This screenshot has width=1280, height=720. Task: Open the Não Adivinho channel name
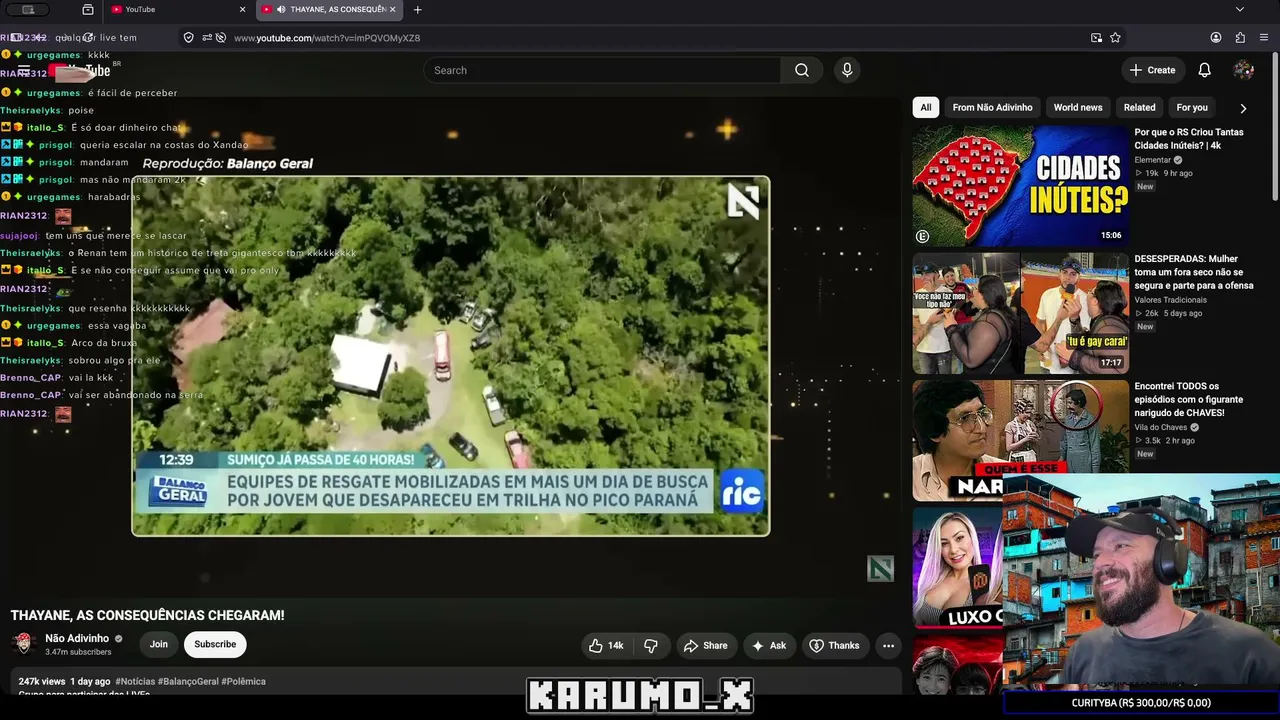coord(77,638)
